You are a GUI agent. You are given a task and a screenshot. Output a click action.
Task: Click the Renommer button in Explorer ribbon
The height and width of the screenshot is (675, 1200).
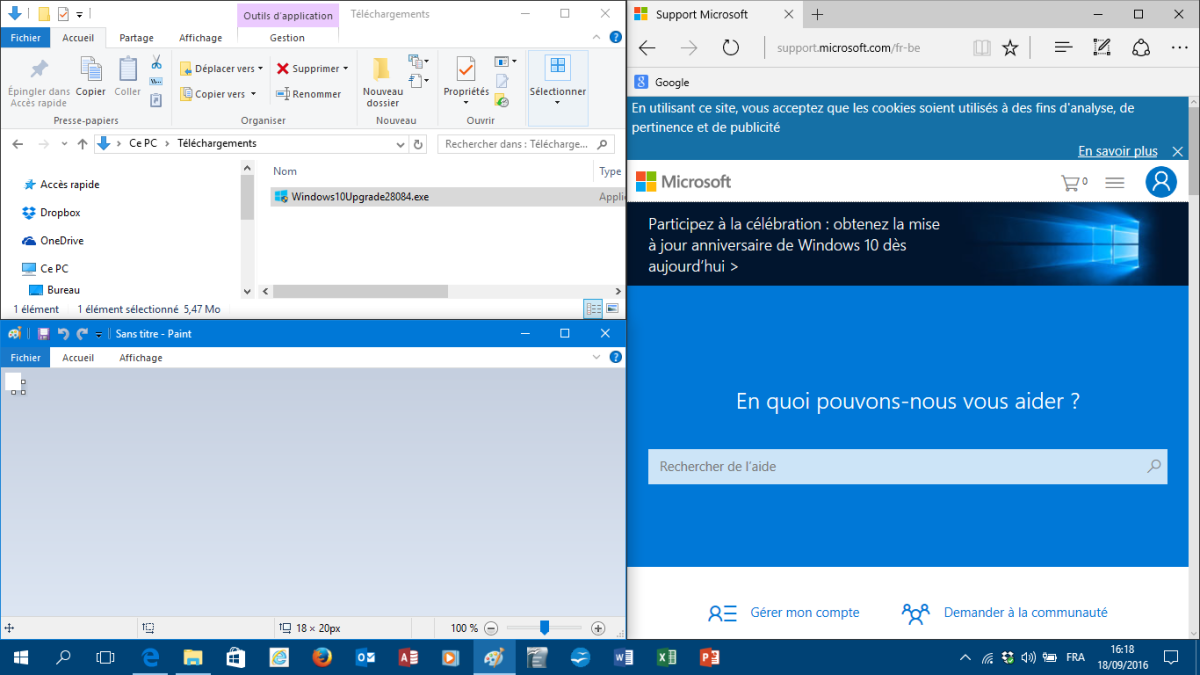tap(309, 94)
